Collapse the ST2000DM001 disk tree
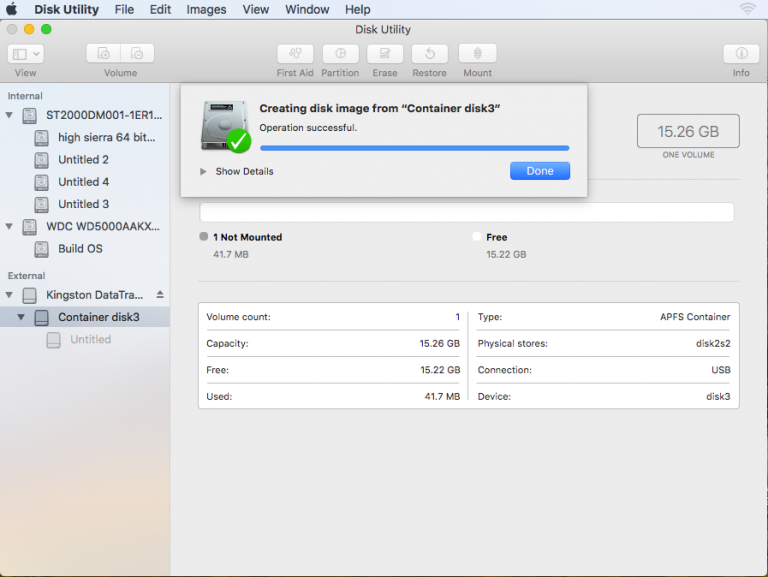Image resolution: width=768 pixels, height=577 pixels. pos(9,116)
